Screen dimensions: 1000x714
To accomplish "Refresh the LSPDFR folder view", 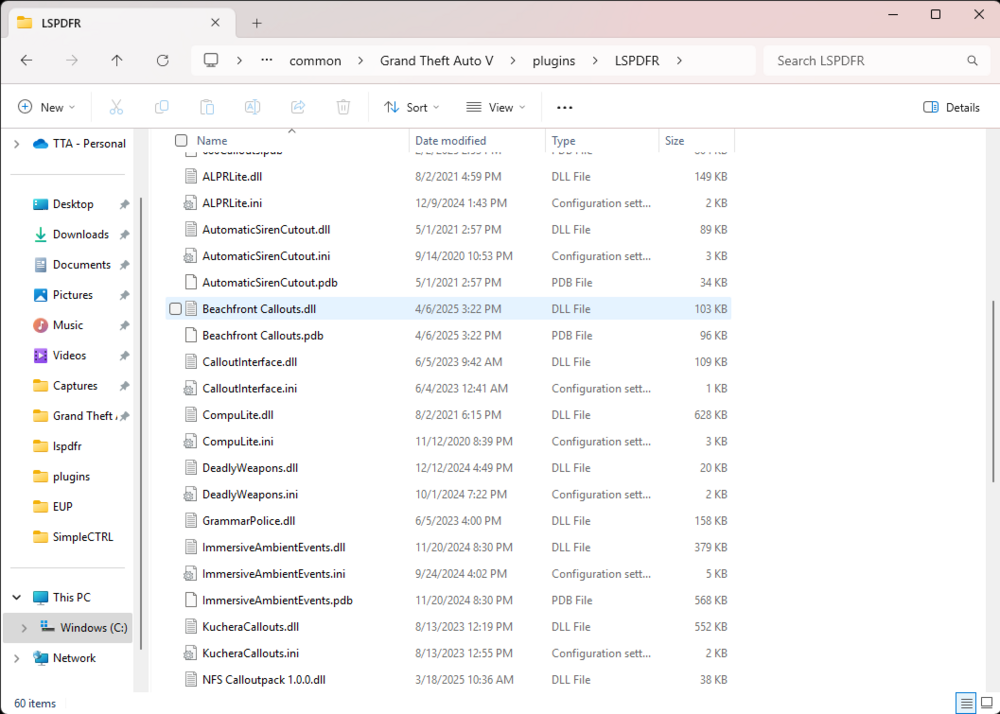I will click(x=162, y=60).
